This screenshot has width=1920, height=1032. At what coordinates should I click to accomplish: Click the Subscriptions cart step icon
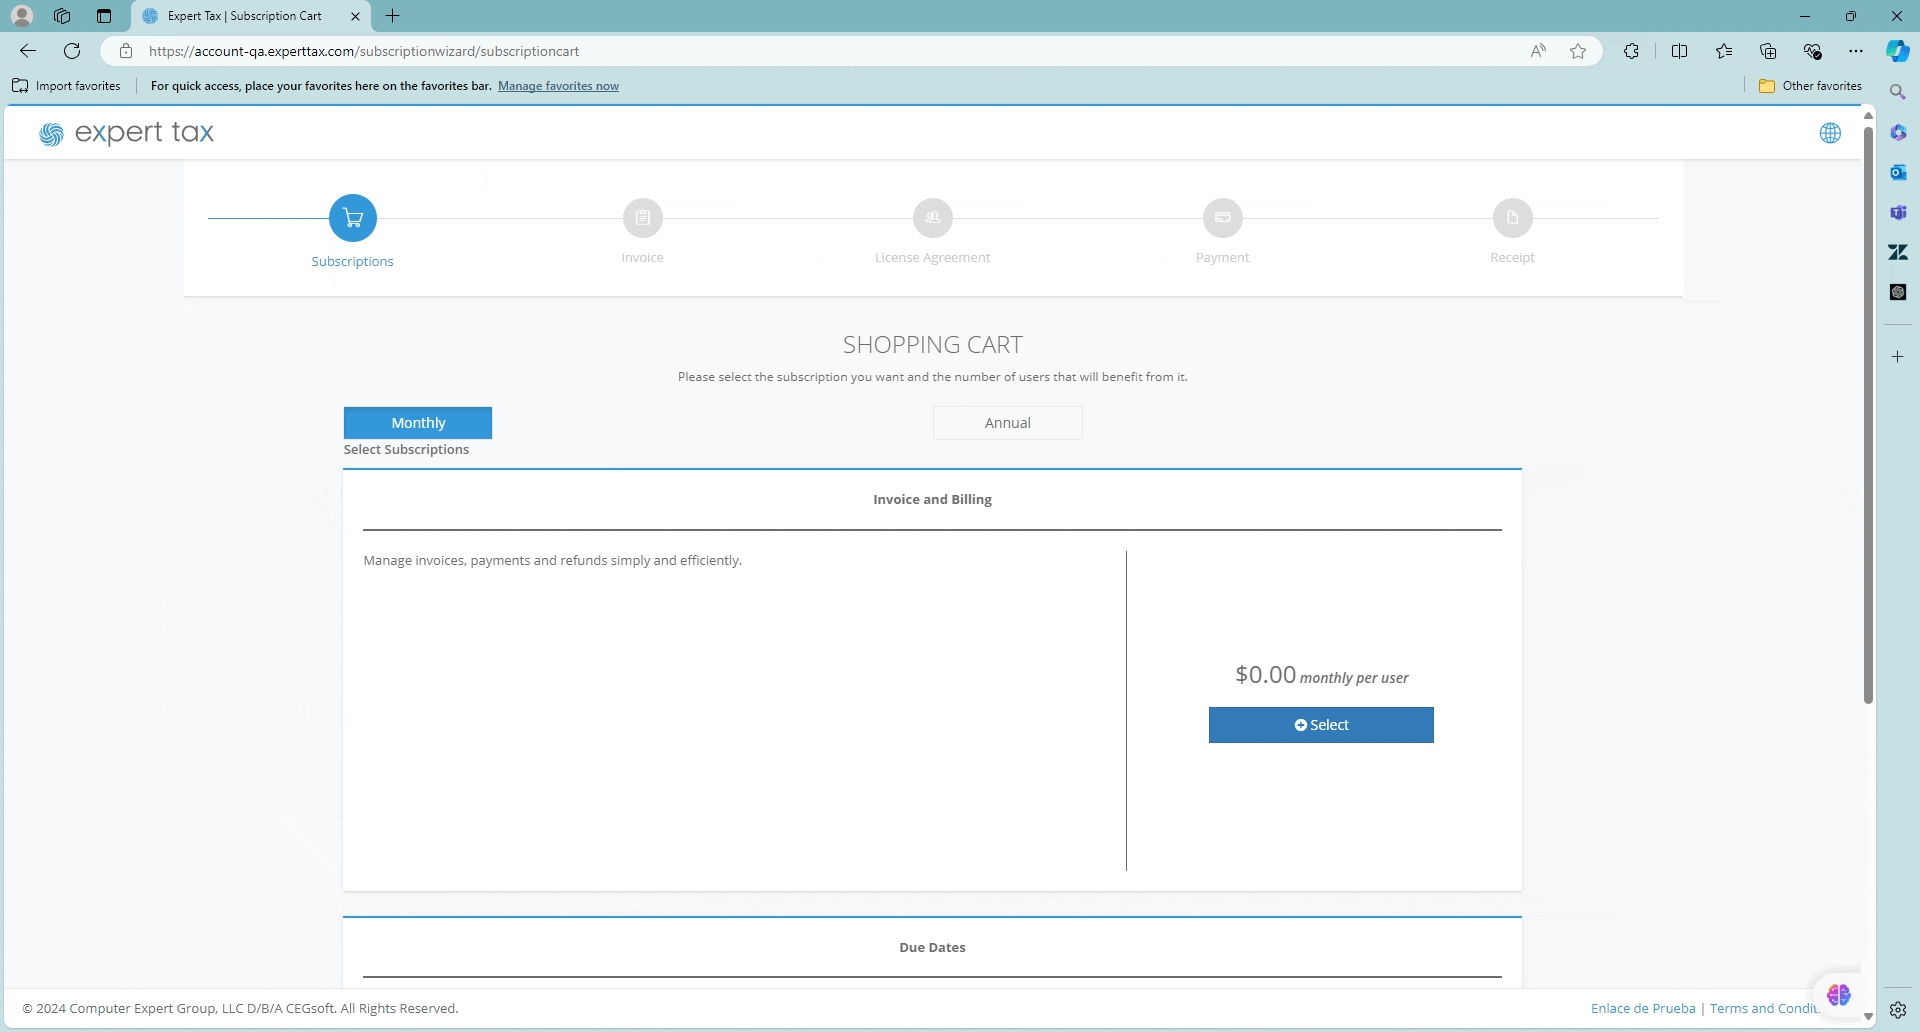(352, 217)
